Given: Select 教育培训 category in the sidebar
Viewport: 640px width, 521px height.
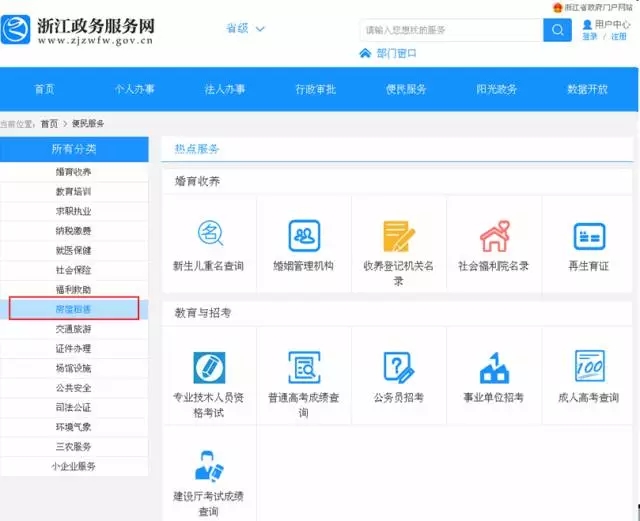Looking at the screenshot, I should click(73, 191).
